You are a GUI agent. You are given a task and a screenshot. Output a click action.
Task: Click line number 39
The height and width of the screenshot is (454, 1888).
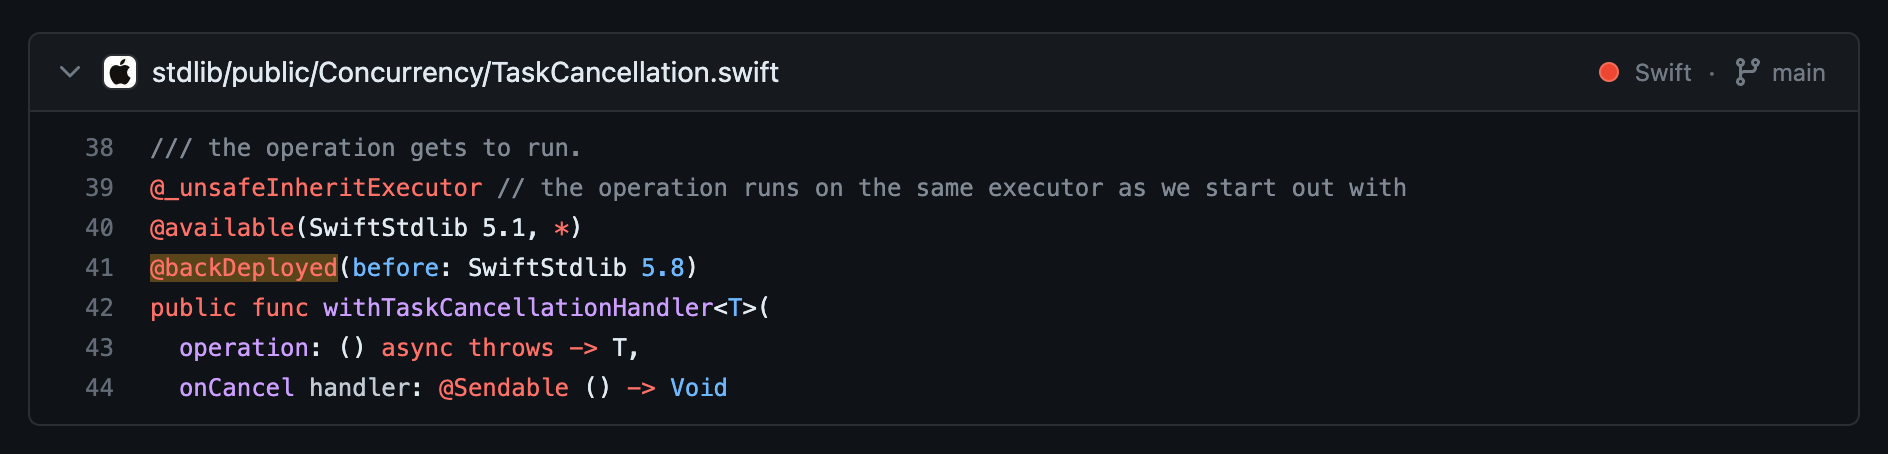click(x=99, y=188)
